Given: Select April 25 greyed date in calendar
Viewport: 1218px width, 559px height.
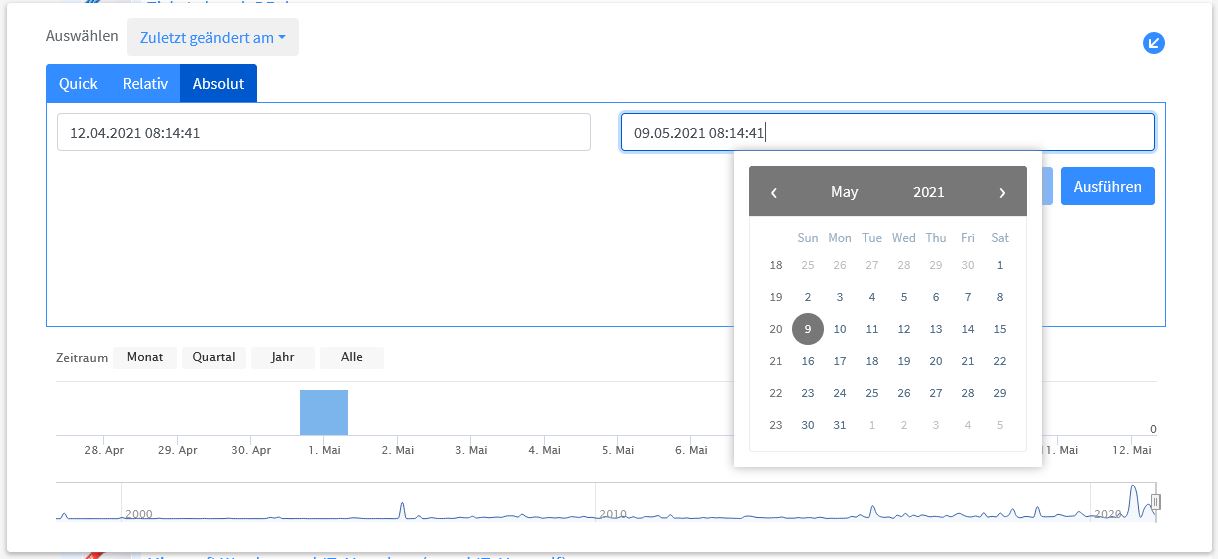Looking at the screenshot, I should point(808,265).
